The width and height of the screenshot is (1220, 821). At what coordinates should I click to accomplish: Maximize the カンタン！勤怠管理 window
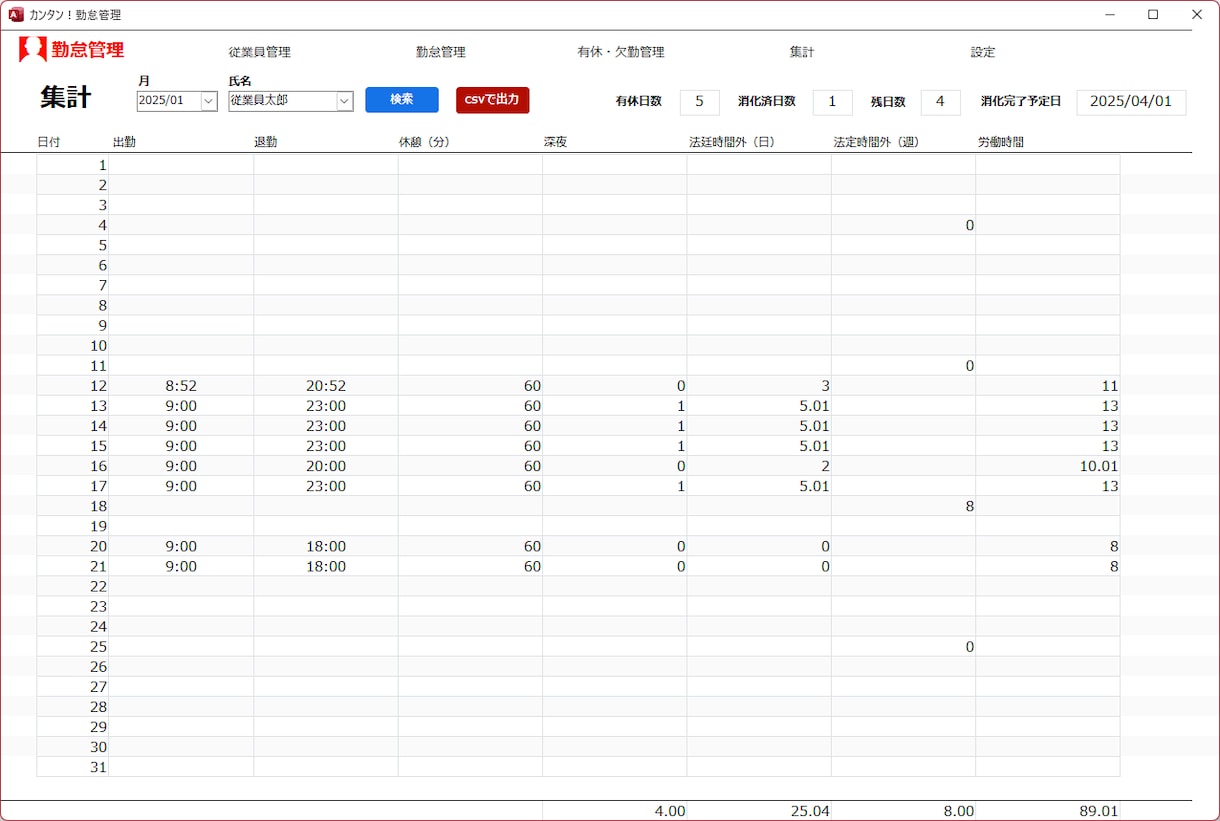pyautogui.click(x=1153, y=15)
